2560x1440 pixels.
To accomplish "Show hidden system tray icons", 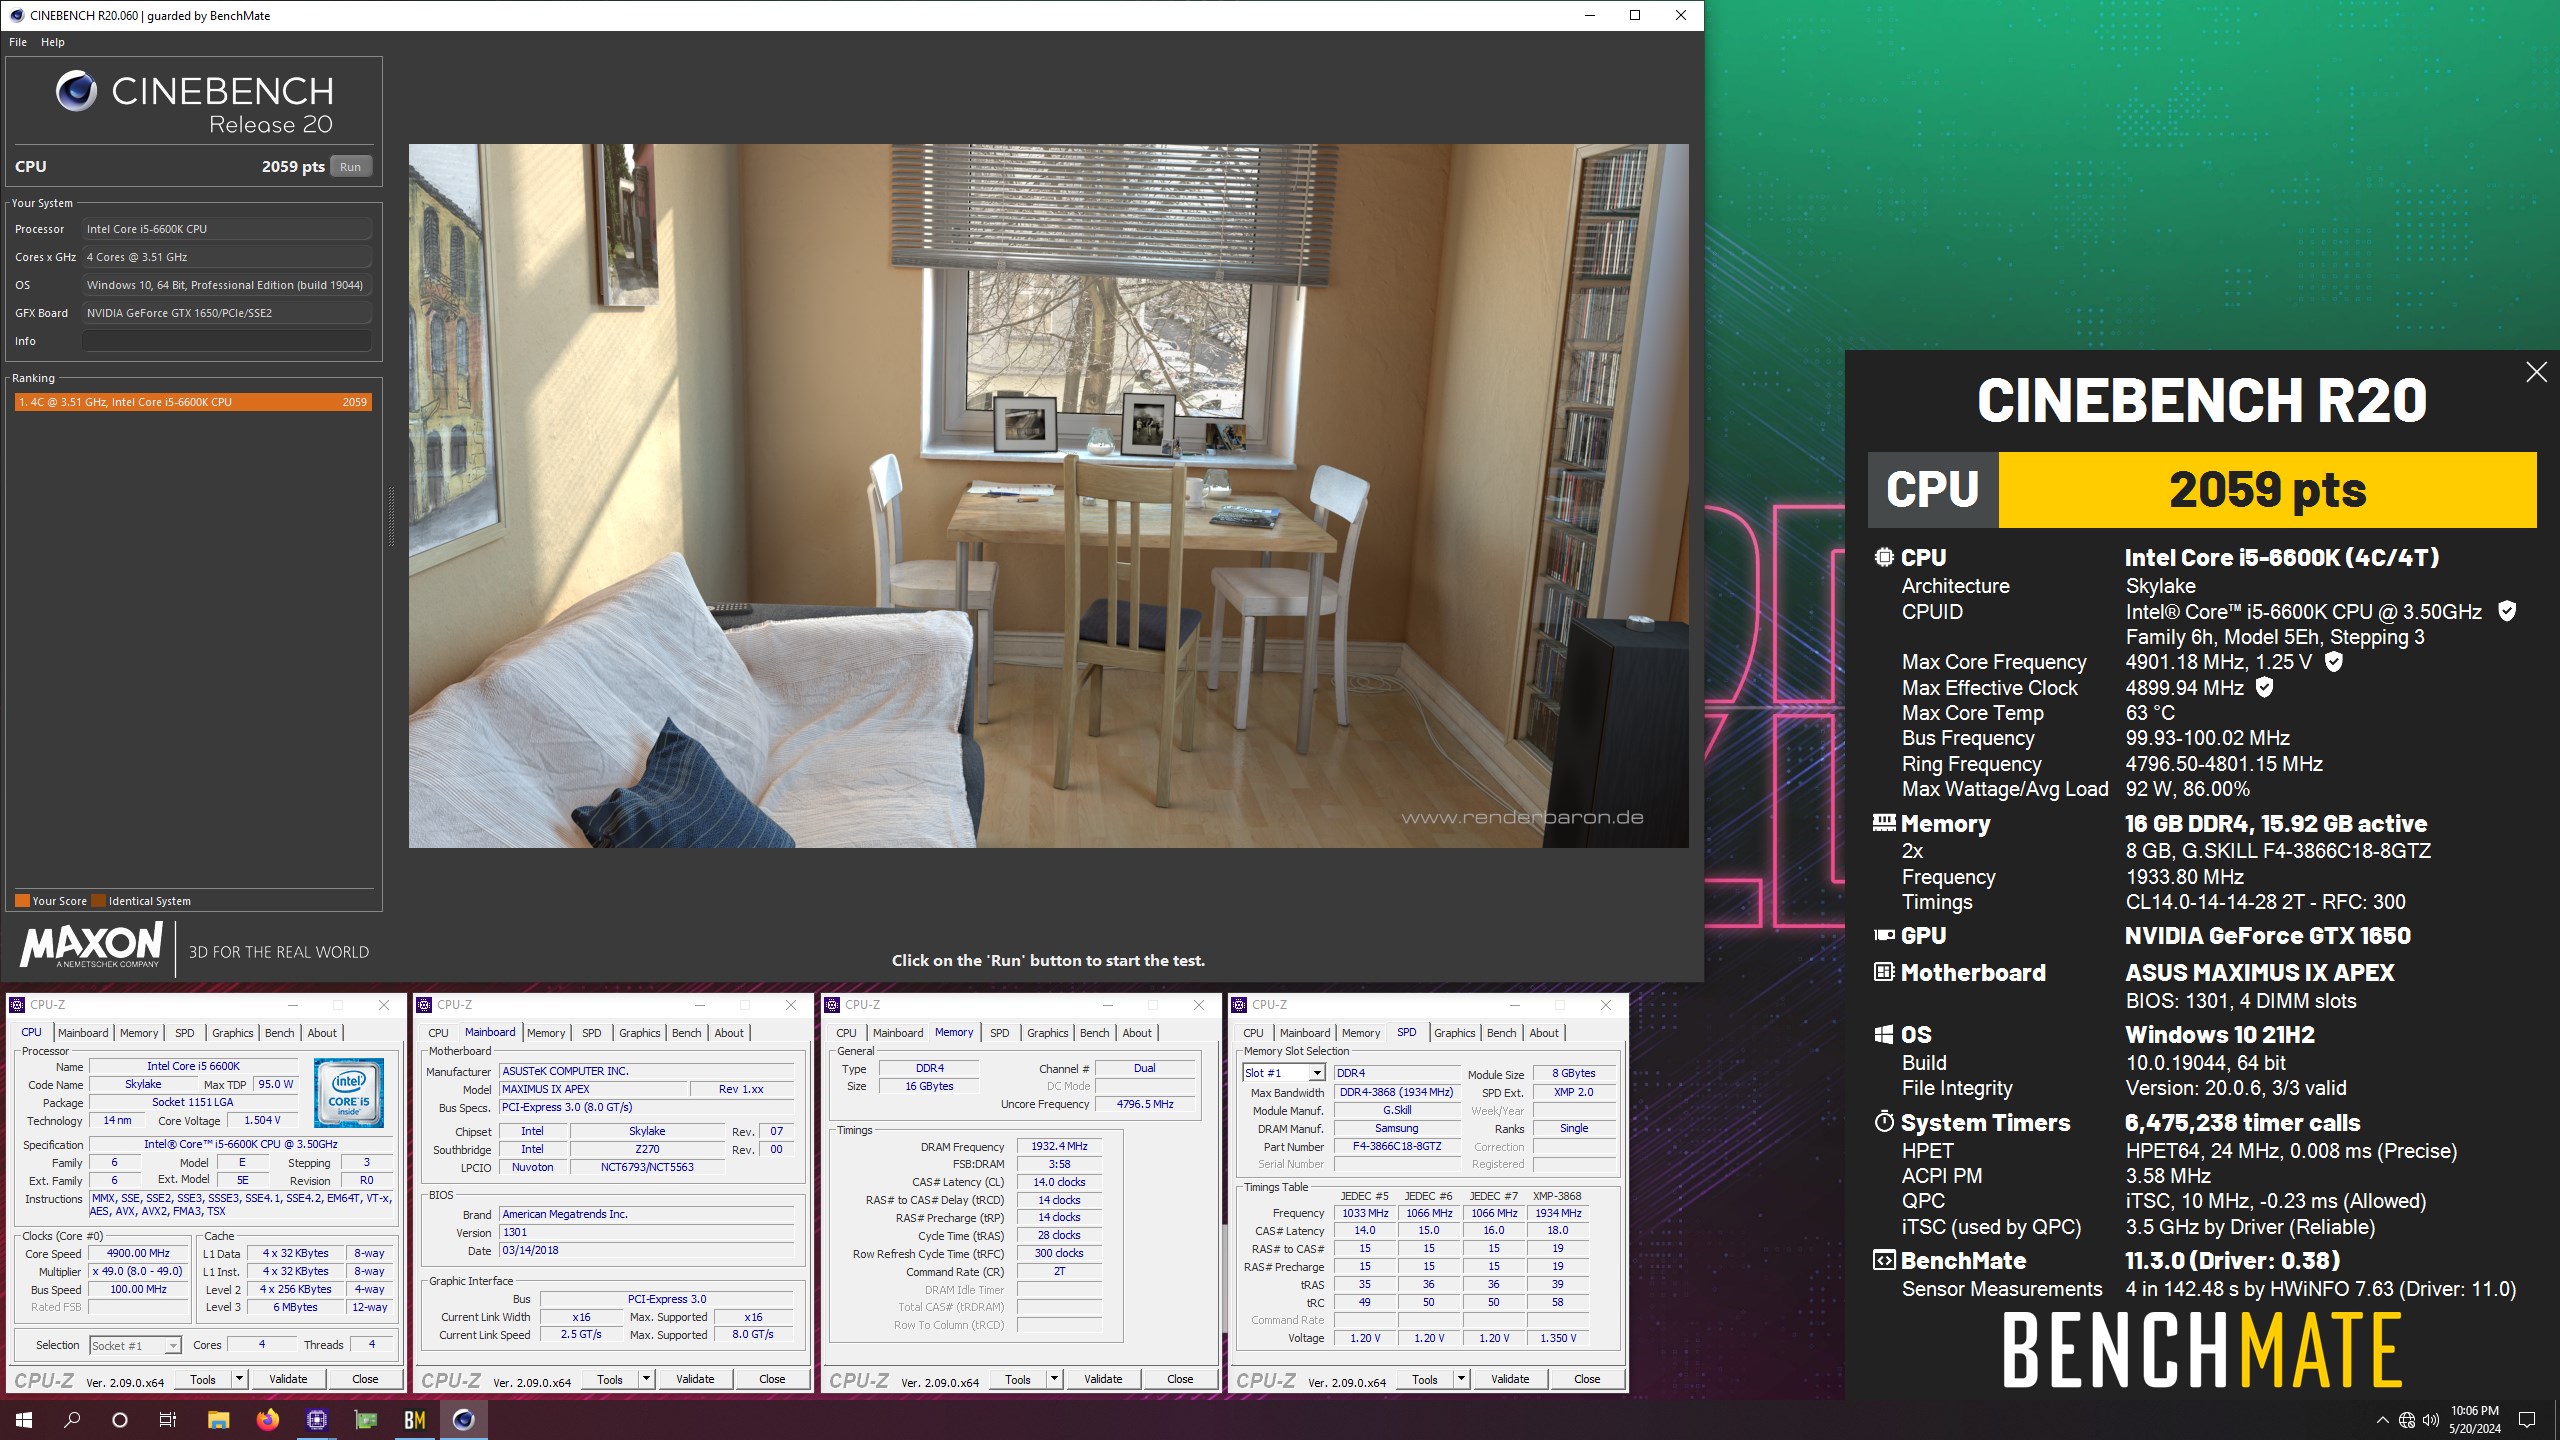I will point(2382,1420).
